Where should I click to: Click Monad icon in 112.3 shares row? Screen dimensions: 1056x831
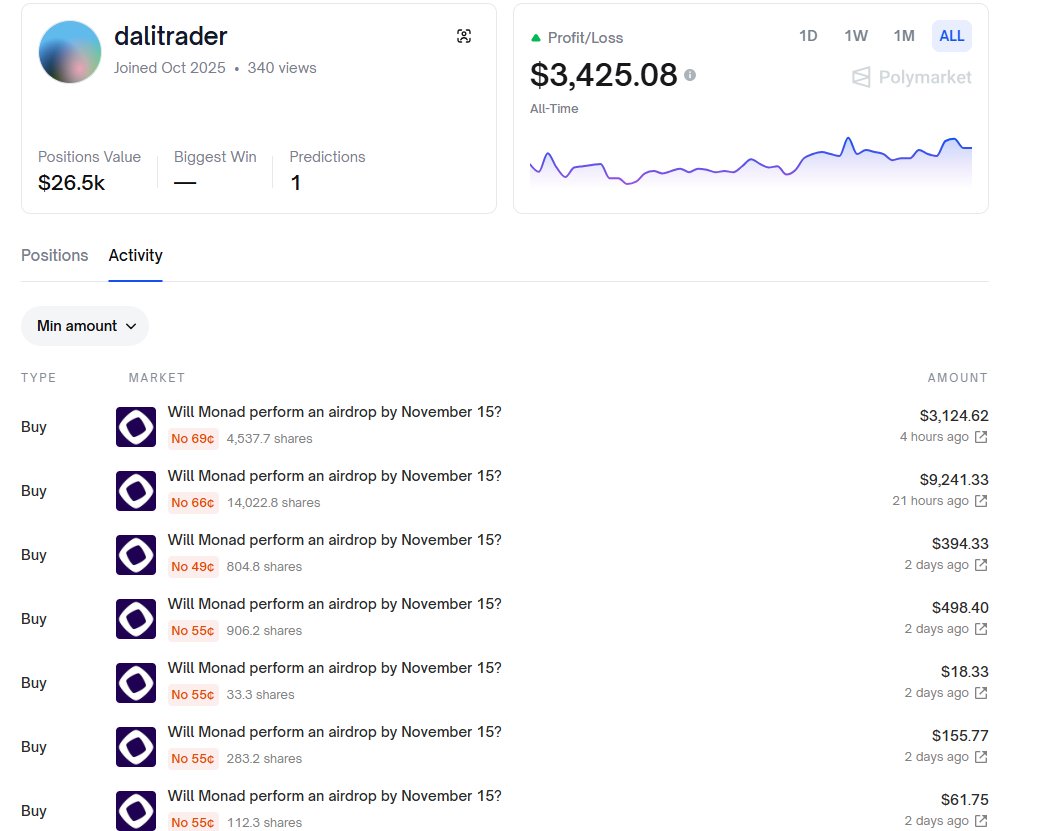coord(136,811)
